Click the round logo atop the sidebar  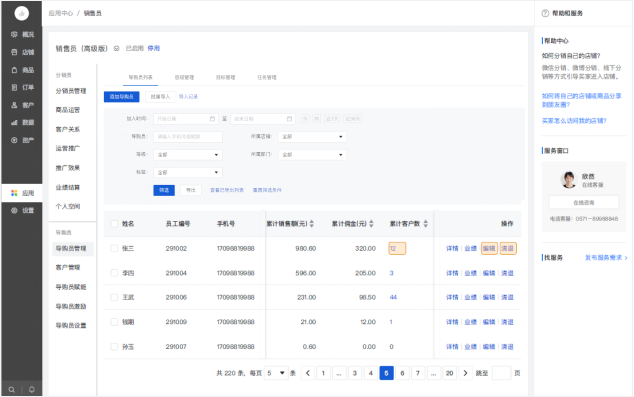pyautogui.click(x=22, y=13)
